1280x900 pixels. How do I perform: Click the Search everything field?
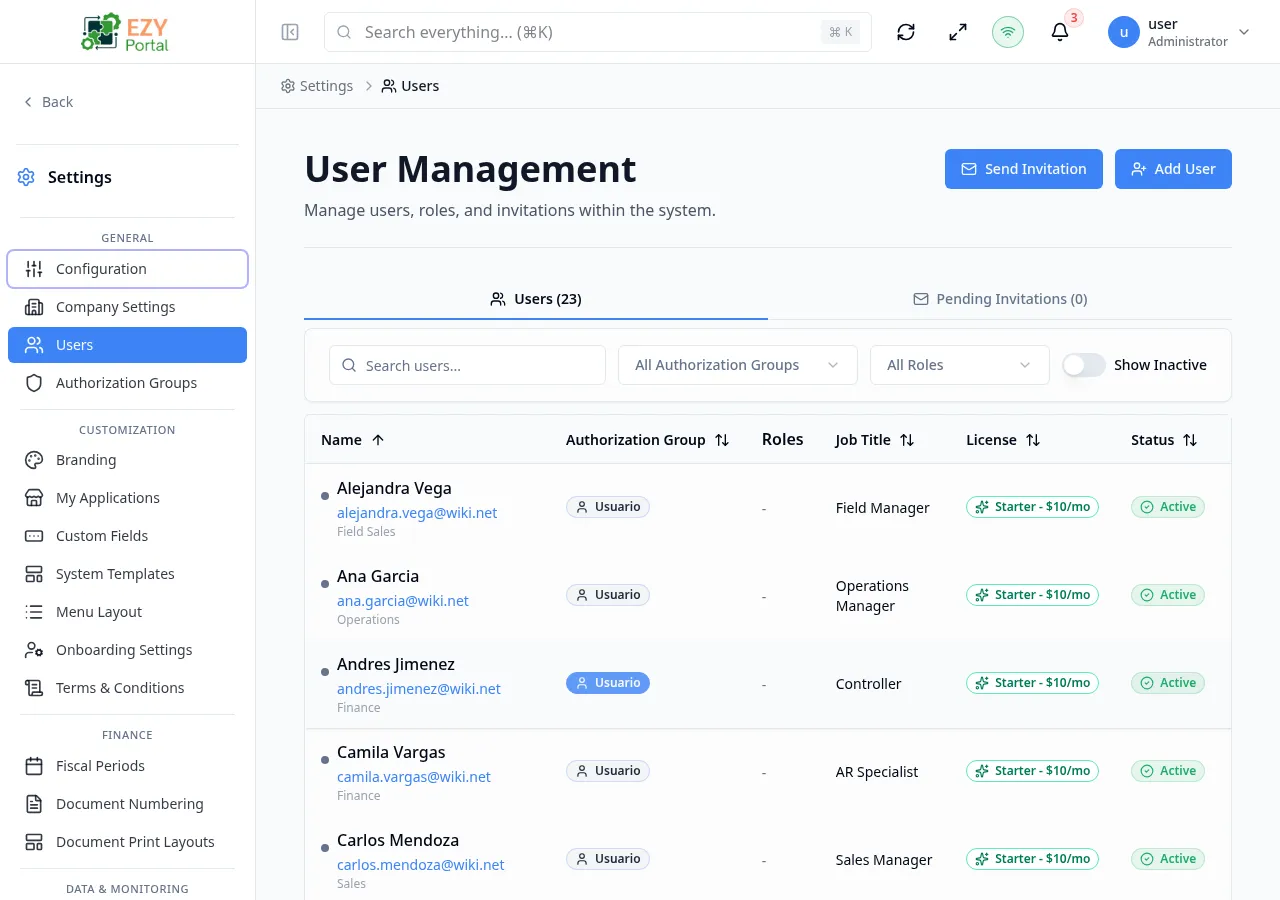coord(598,32)
